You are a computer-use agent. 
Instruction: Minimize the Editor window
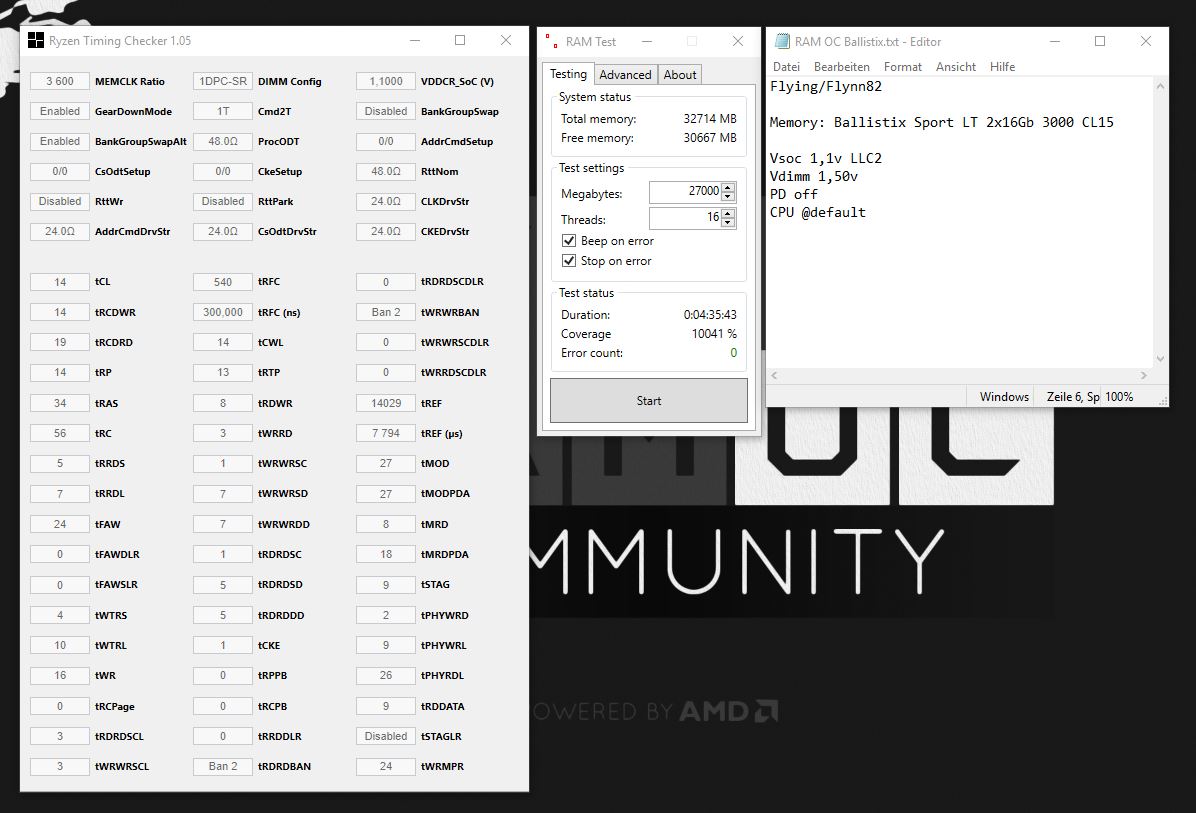pos(1055,41)
